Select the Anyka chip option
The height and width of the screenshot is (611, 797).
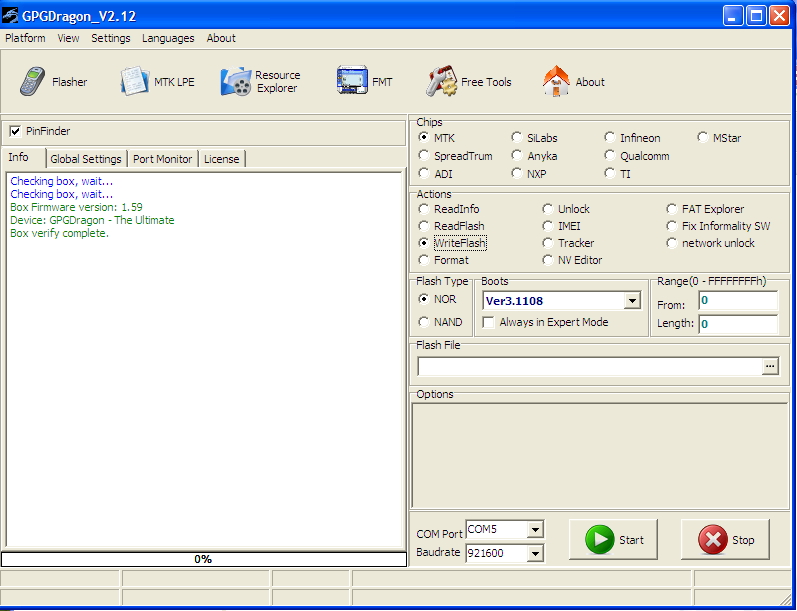[x=516, y=155]
